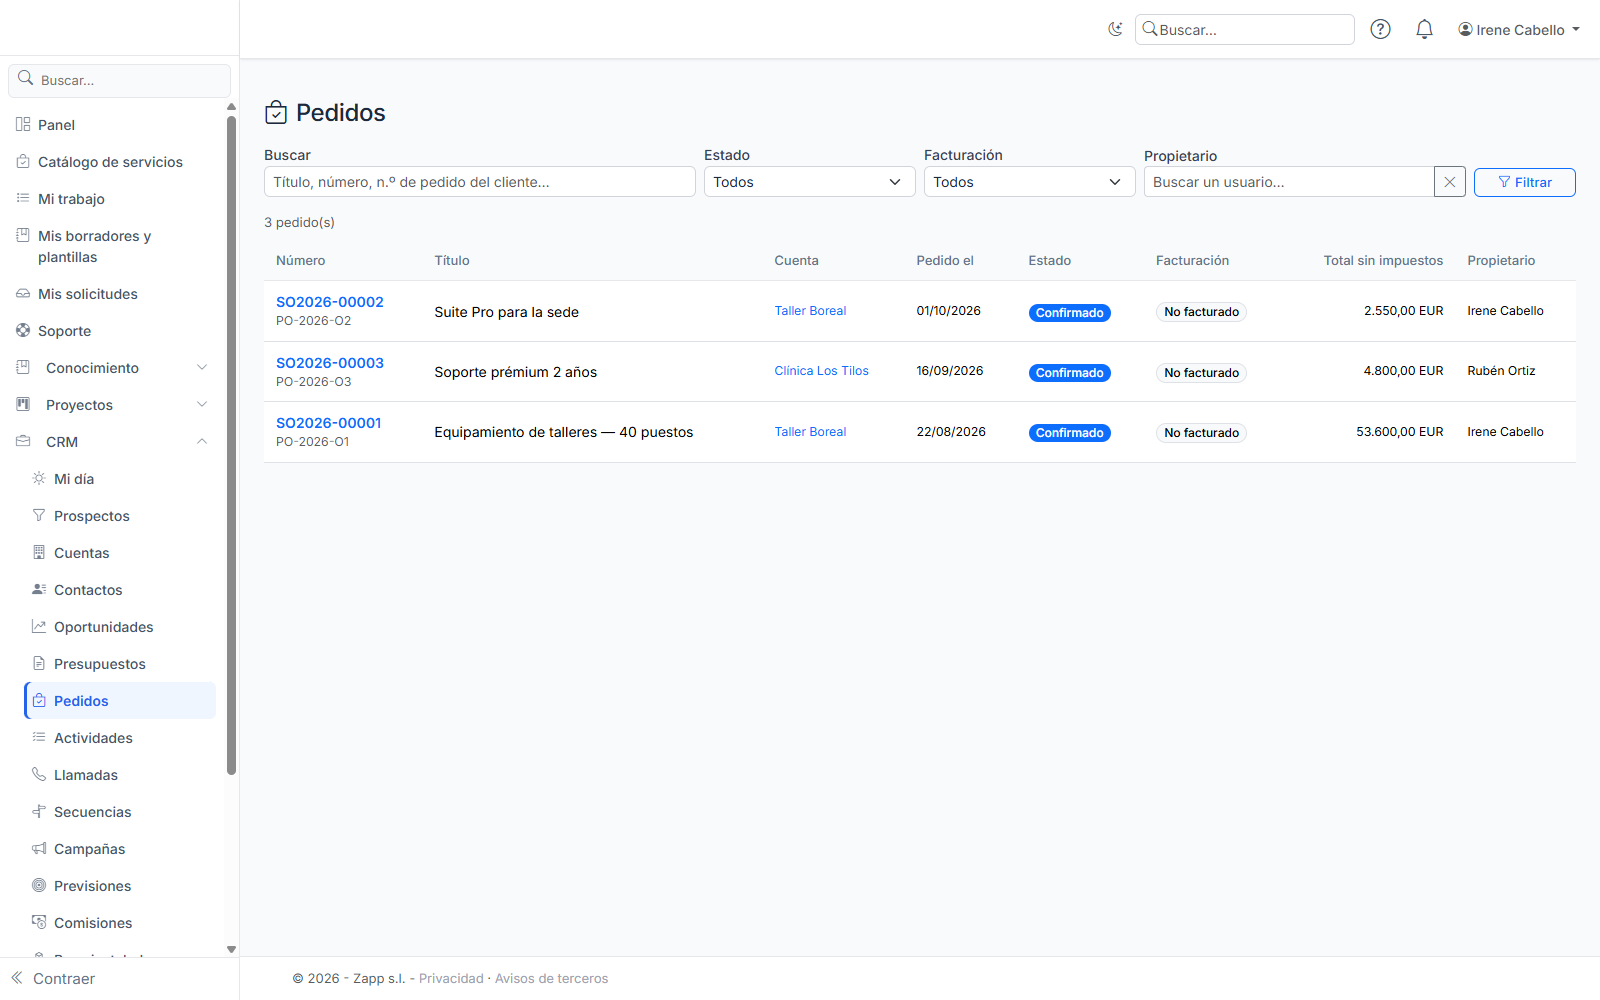Open order SO2026-00002
The image size is (1600, 1000).
[330, 302]
